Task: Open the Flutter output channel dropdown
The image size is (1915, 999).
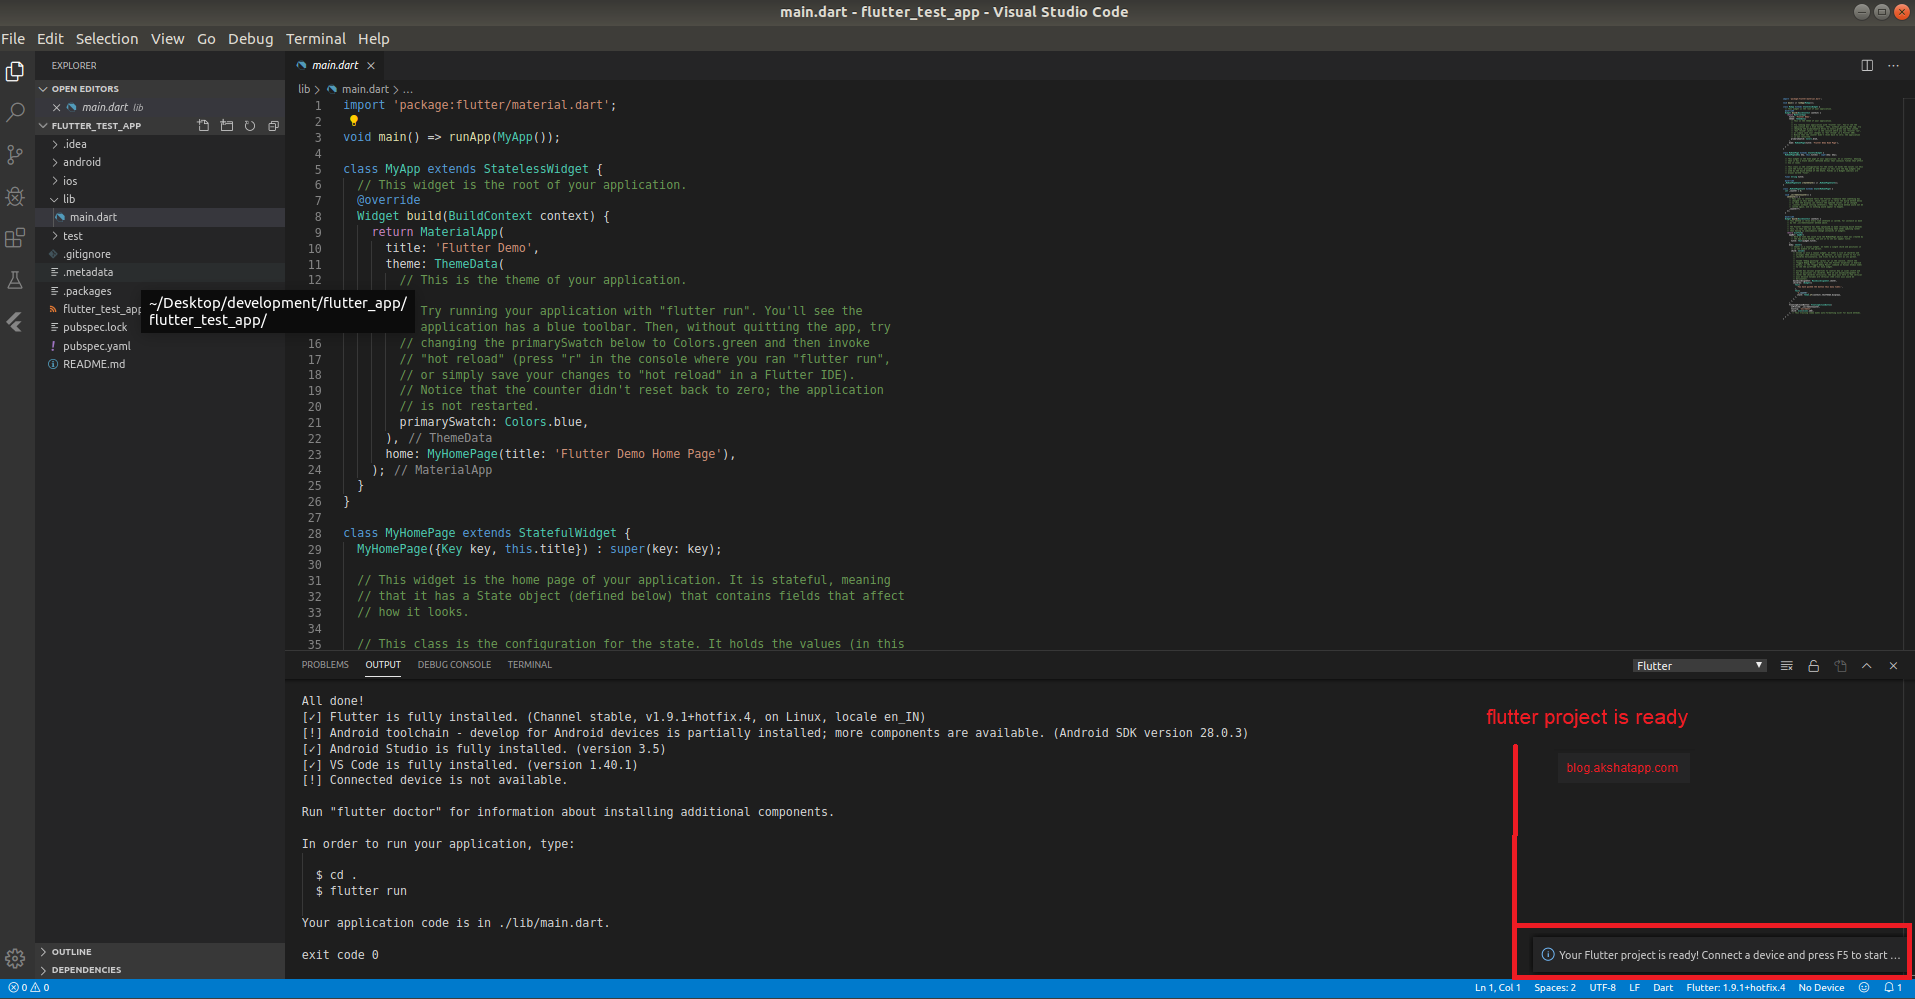Action: (x=1698, y=665)
